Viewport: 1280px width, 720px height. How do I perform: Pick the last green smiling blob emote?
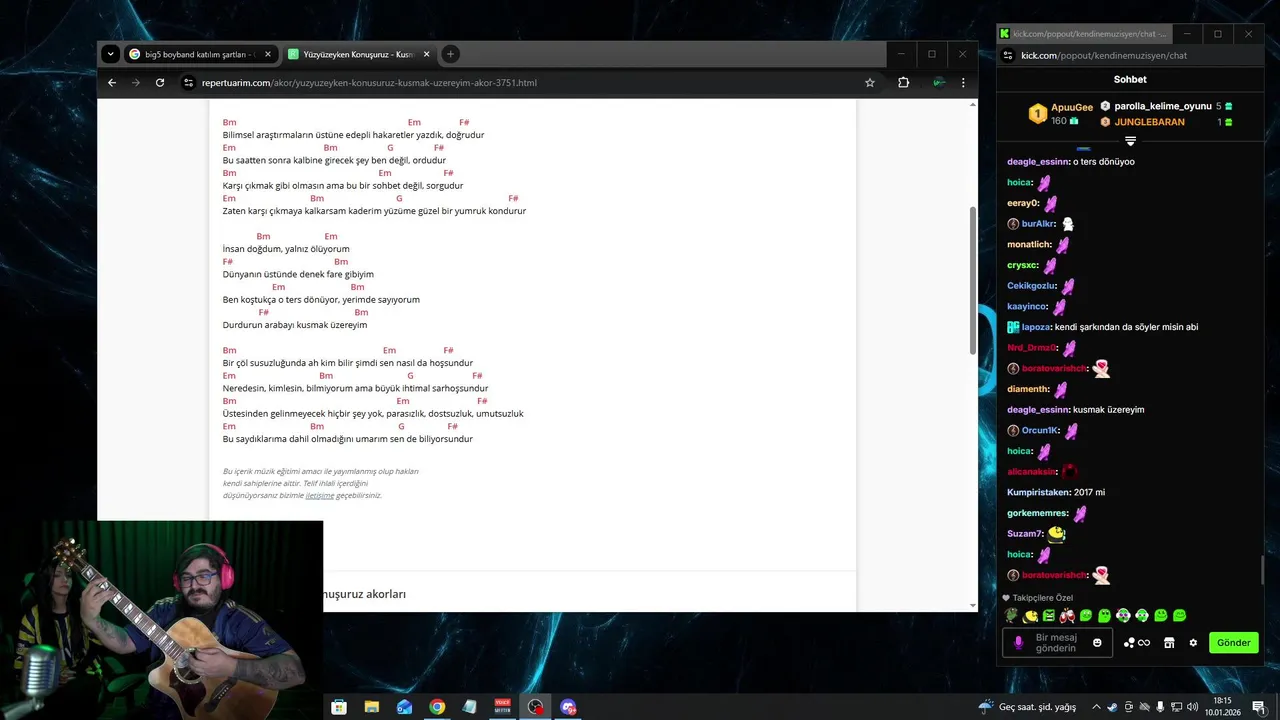(x=1180, y=616)
